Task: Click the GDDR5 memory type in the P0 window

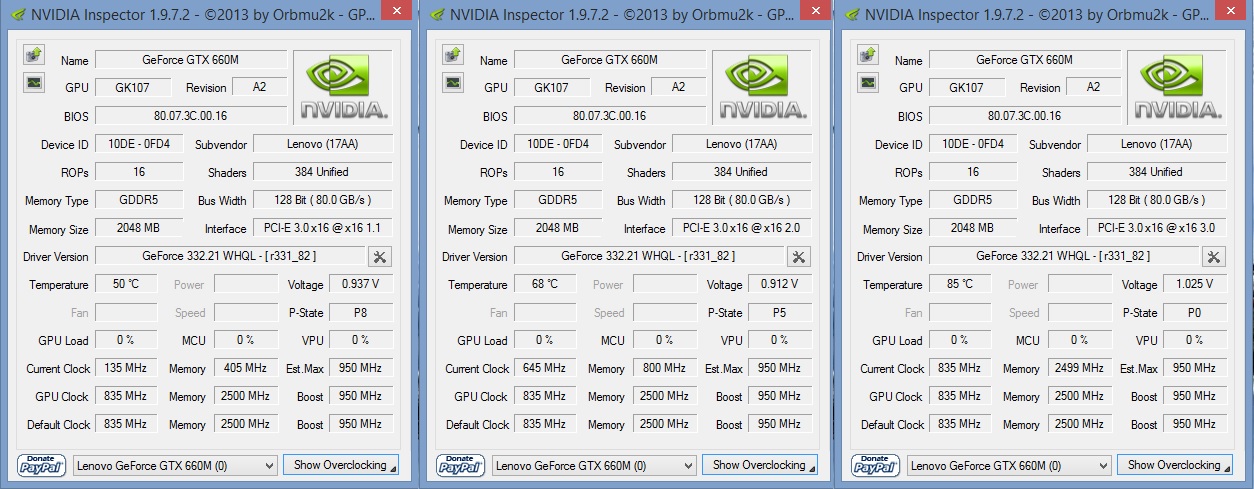Action: click(x=972, y=201)
